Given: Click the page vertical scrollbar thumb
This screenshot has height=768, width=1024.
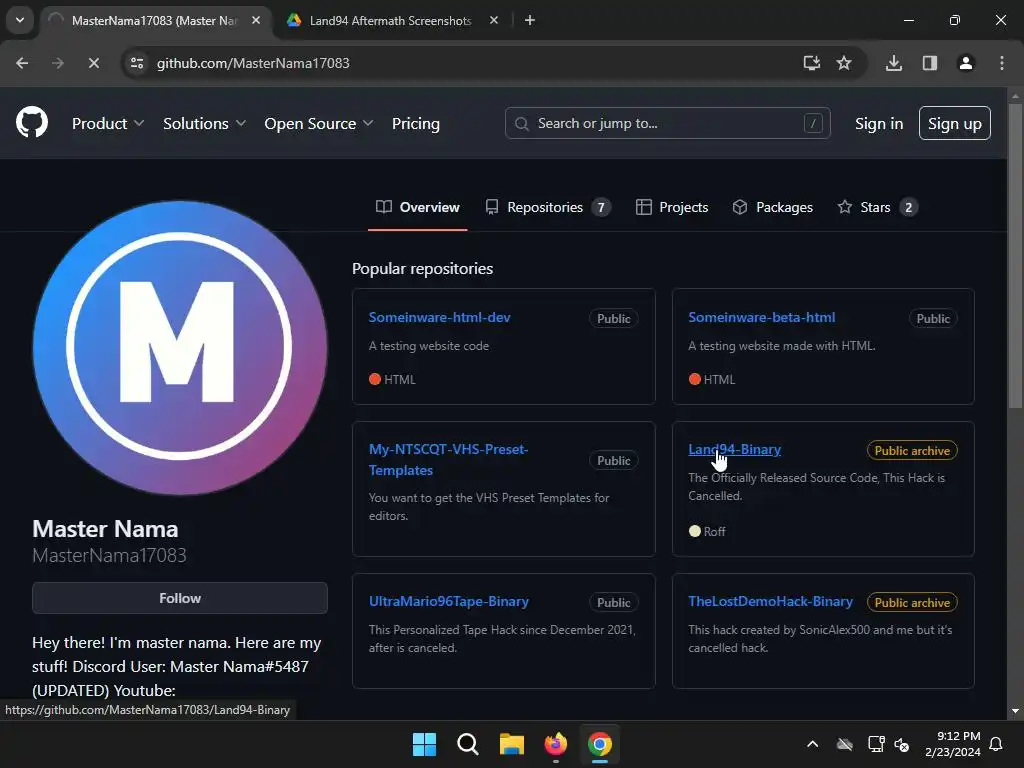Looking at the screenshot, I should tap(1015, 256).
